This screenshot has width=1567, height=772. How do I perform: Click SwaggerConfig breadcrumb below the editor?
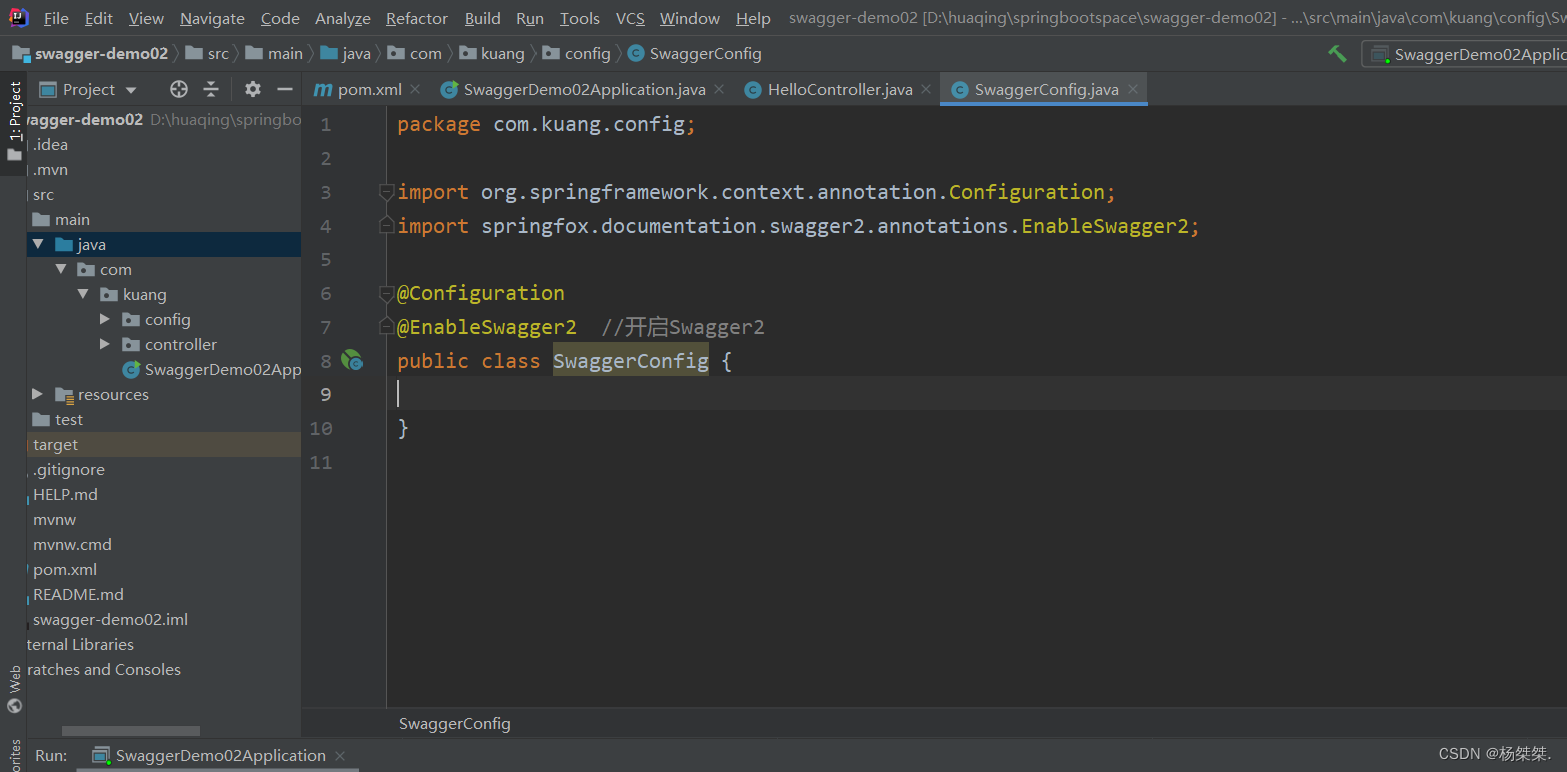(x=455, y=724)
